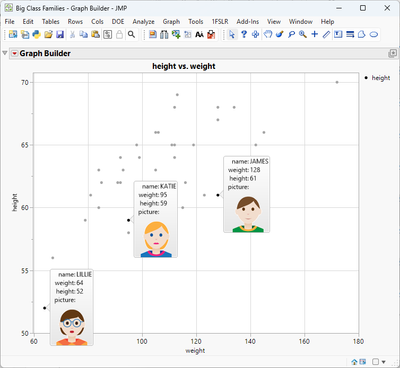Click the Python script toolbar icon

click(x=36, y=34)
